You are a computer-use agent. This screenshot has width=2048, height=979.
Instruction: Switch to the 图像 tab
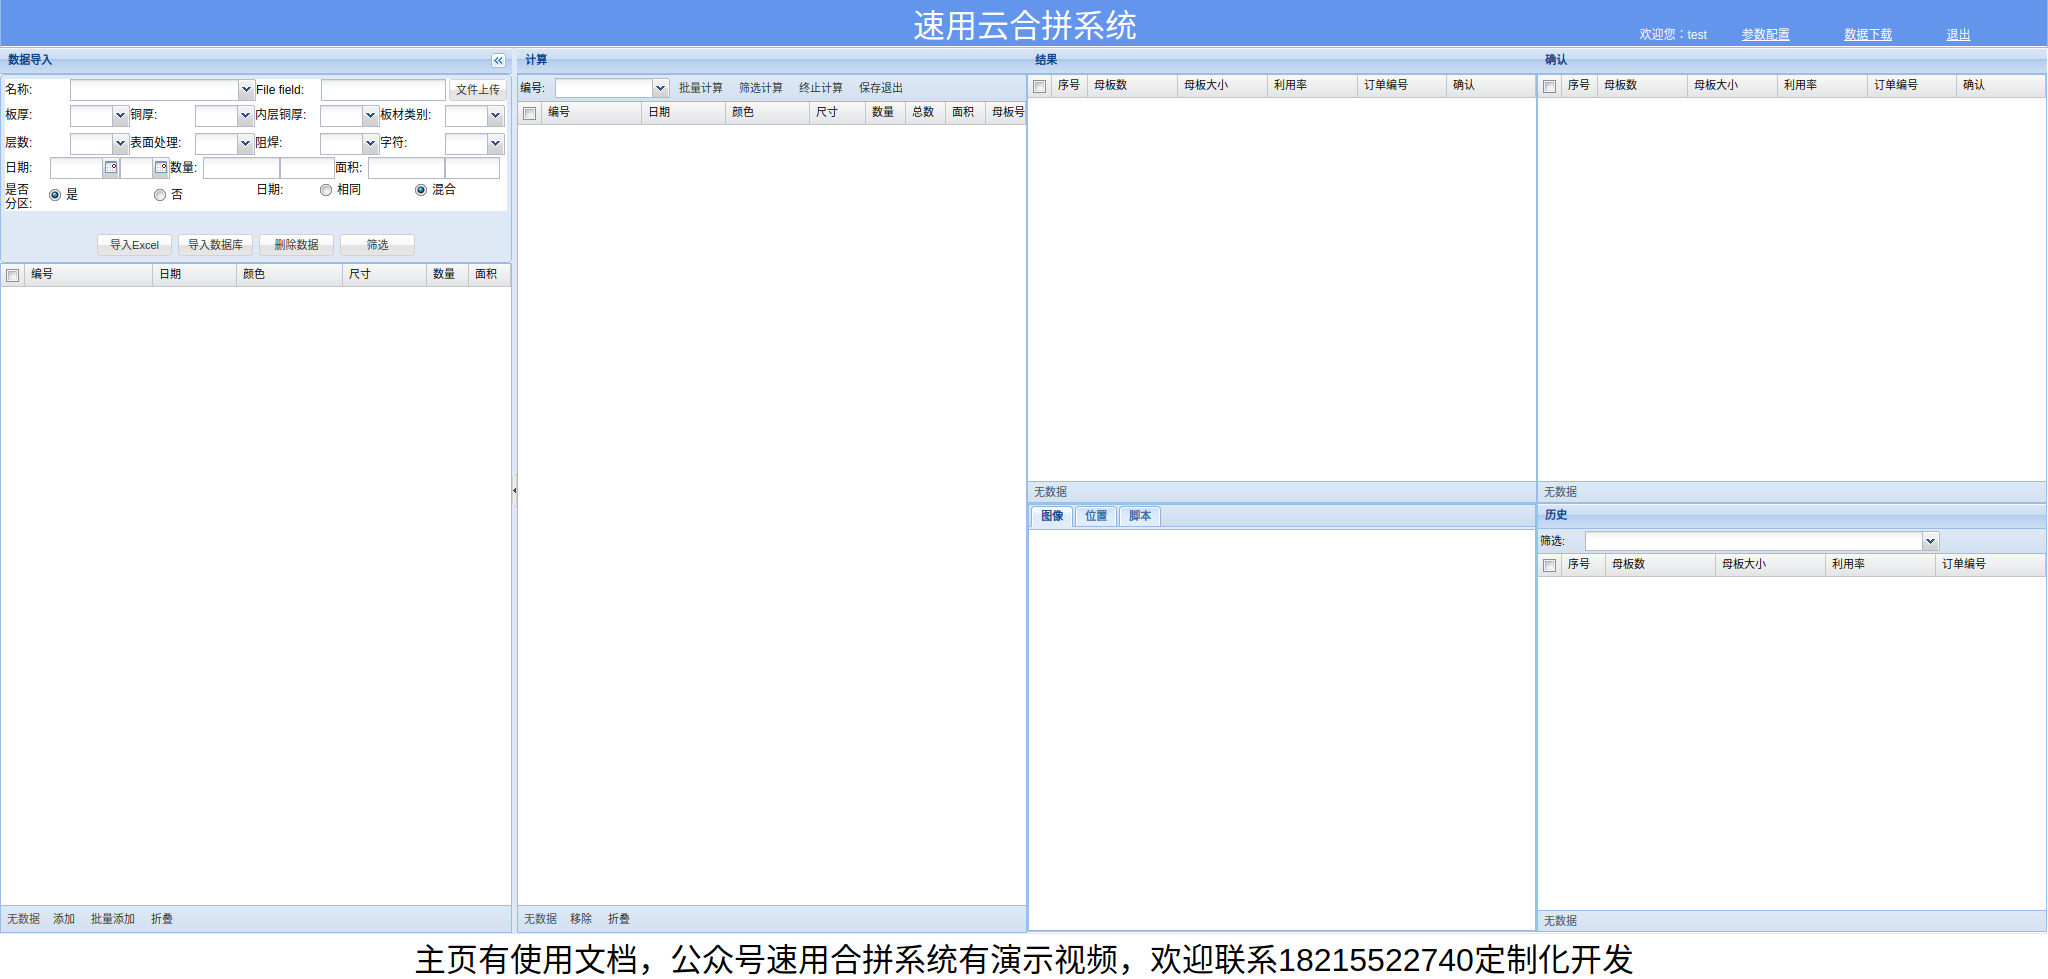coord(1052,517)
